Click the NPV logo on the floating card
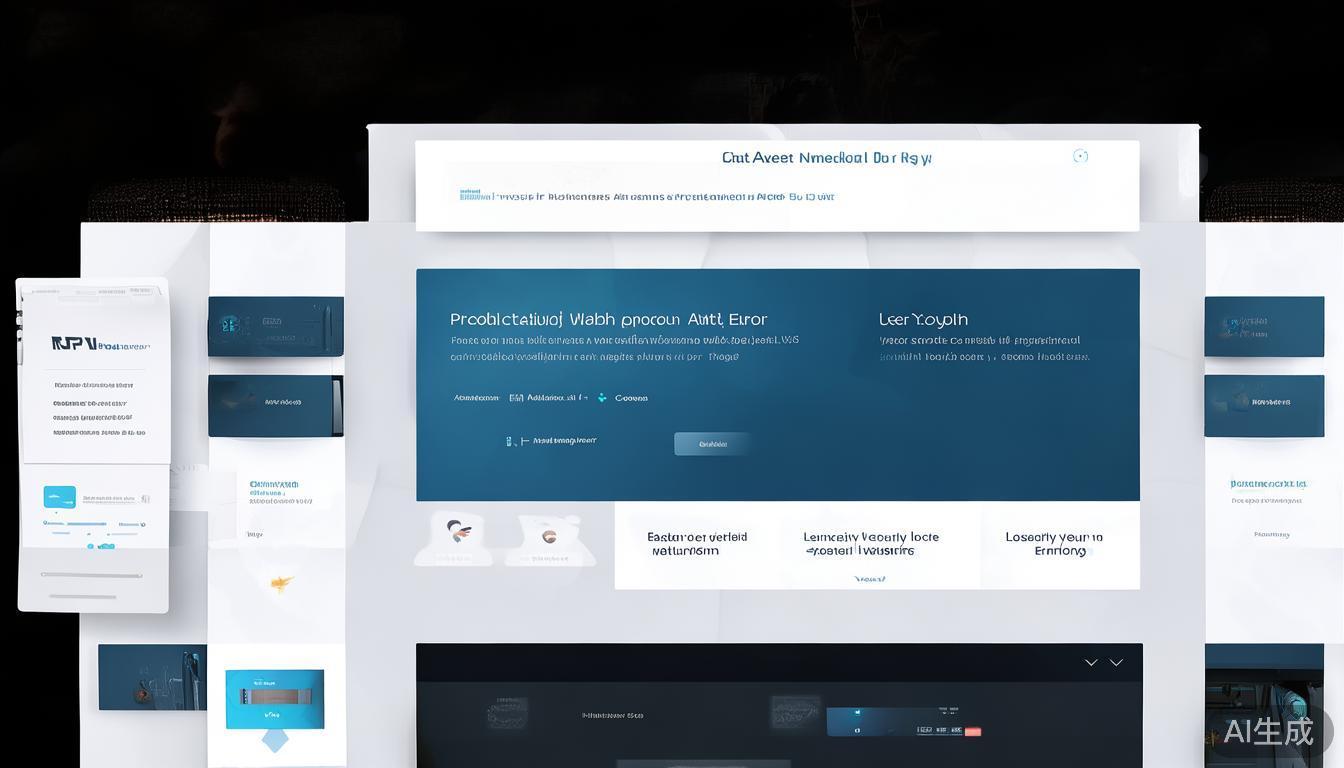 74,344
